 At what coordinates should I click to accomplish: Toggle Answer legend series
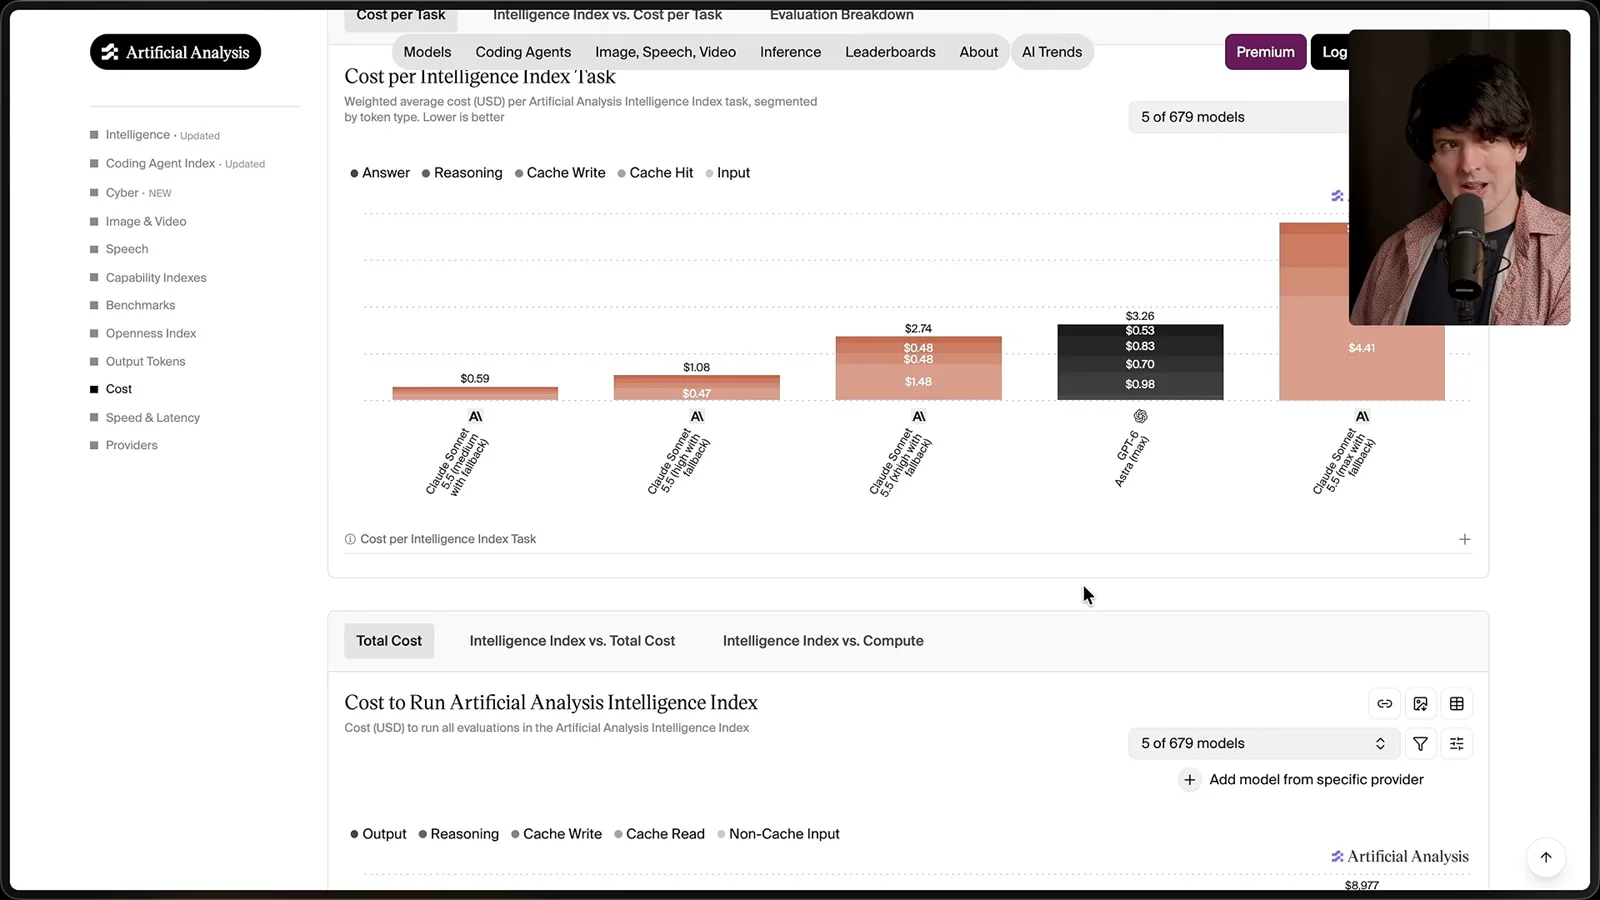click(380, 173)
